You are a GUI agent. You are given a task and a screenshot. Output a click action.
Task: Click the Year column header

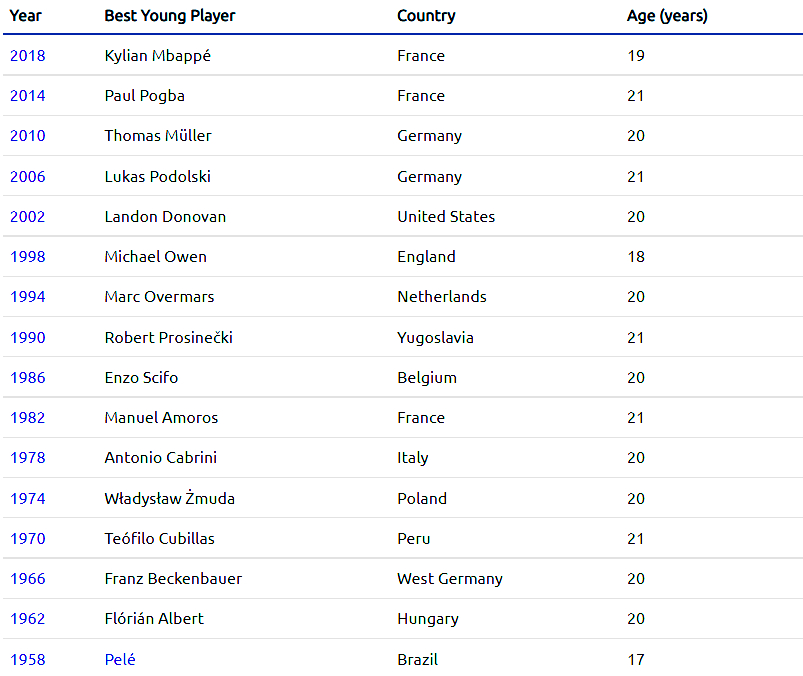[x=26, y=16]
